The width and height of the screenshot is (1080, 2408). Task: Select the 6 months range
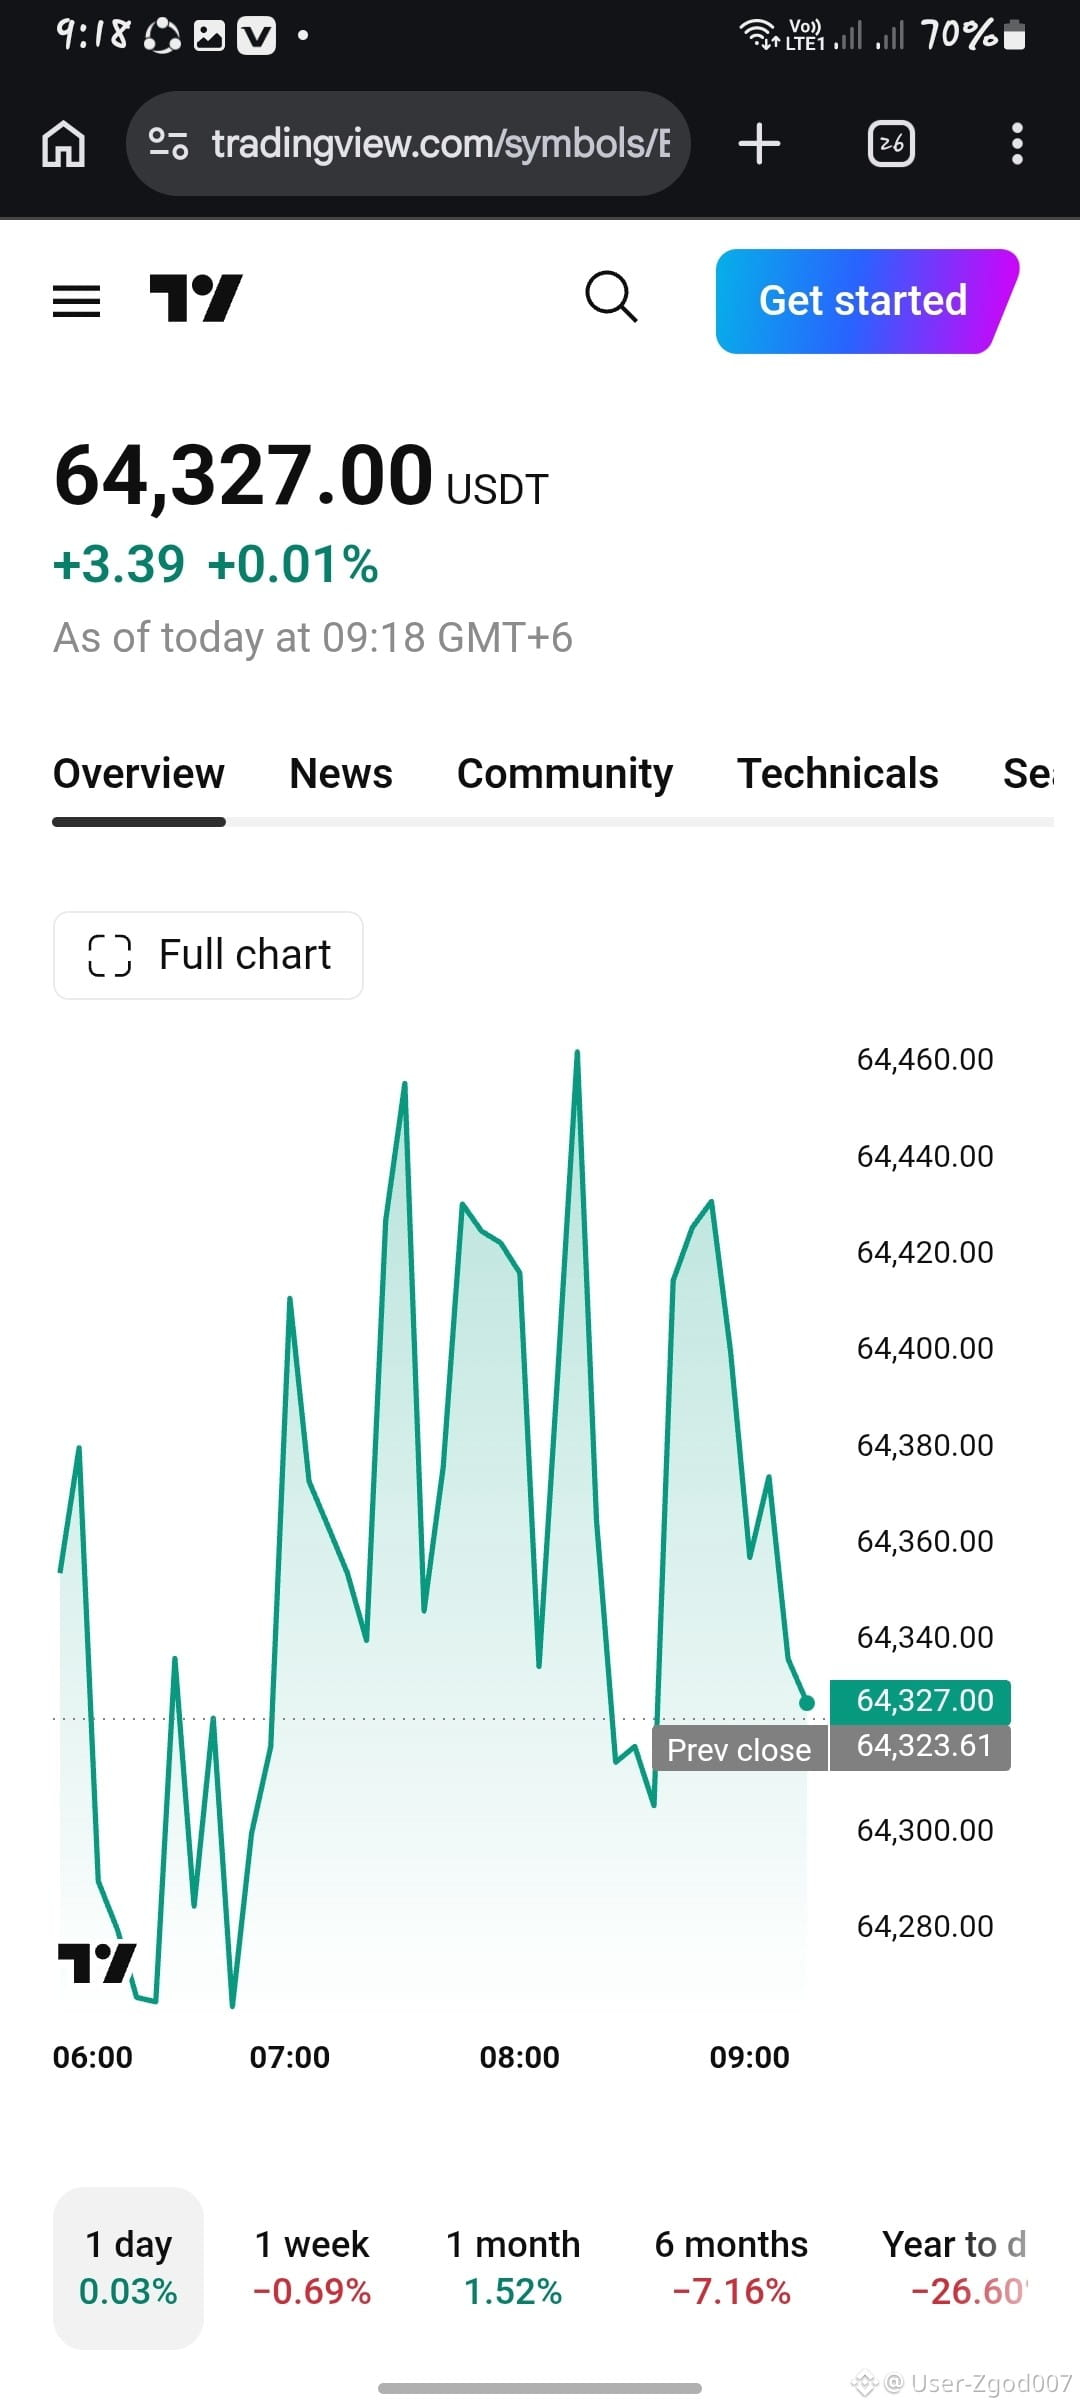[731, 2268]
